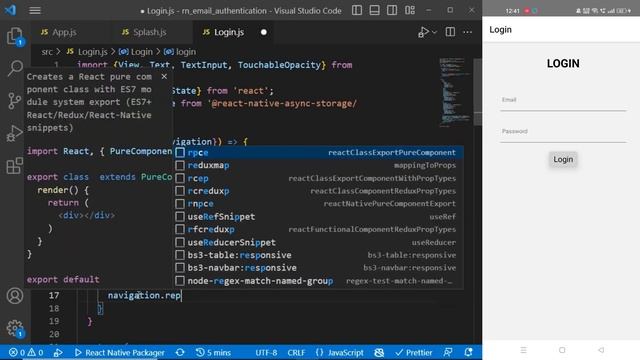
Task: Choose the rcep snippet suggestion
Action: click(x=318, y=178)
